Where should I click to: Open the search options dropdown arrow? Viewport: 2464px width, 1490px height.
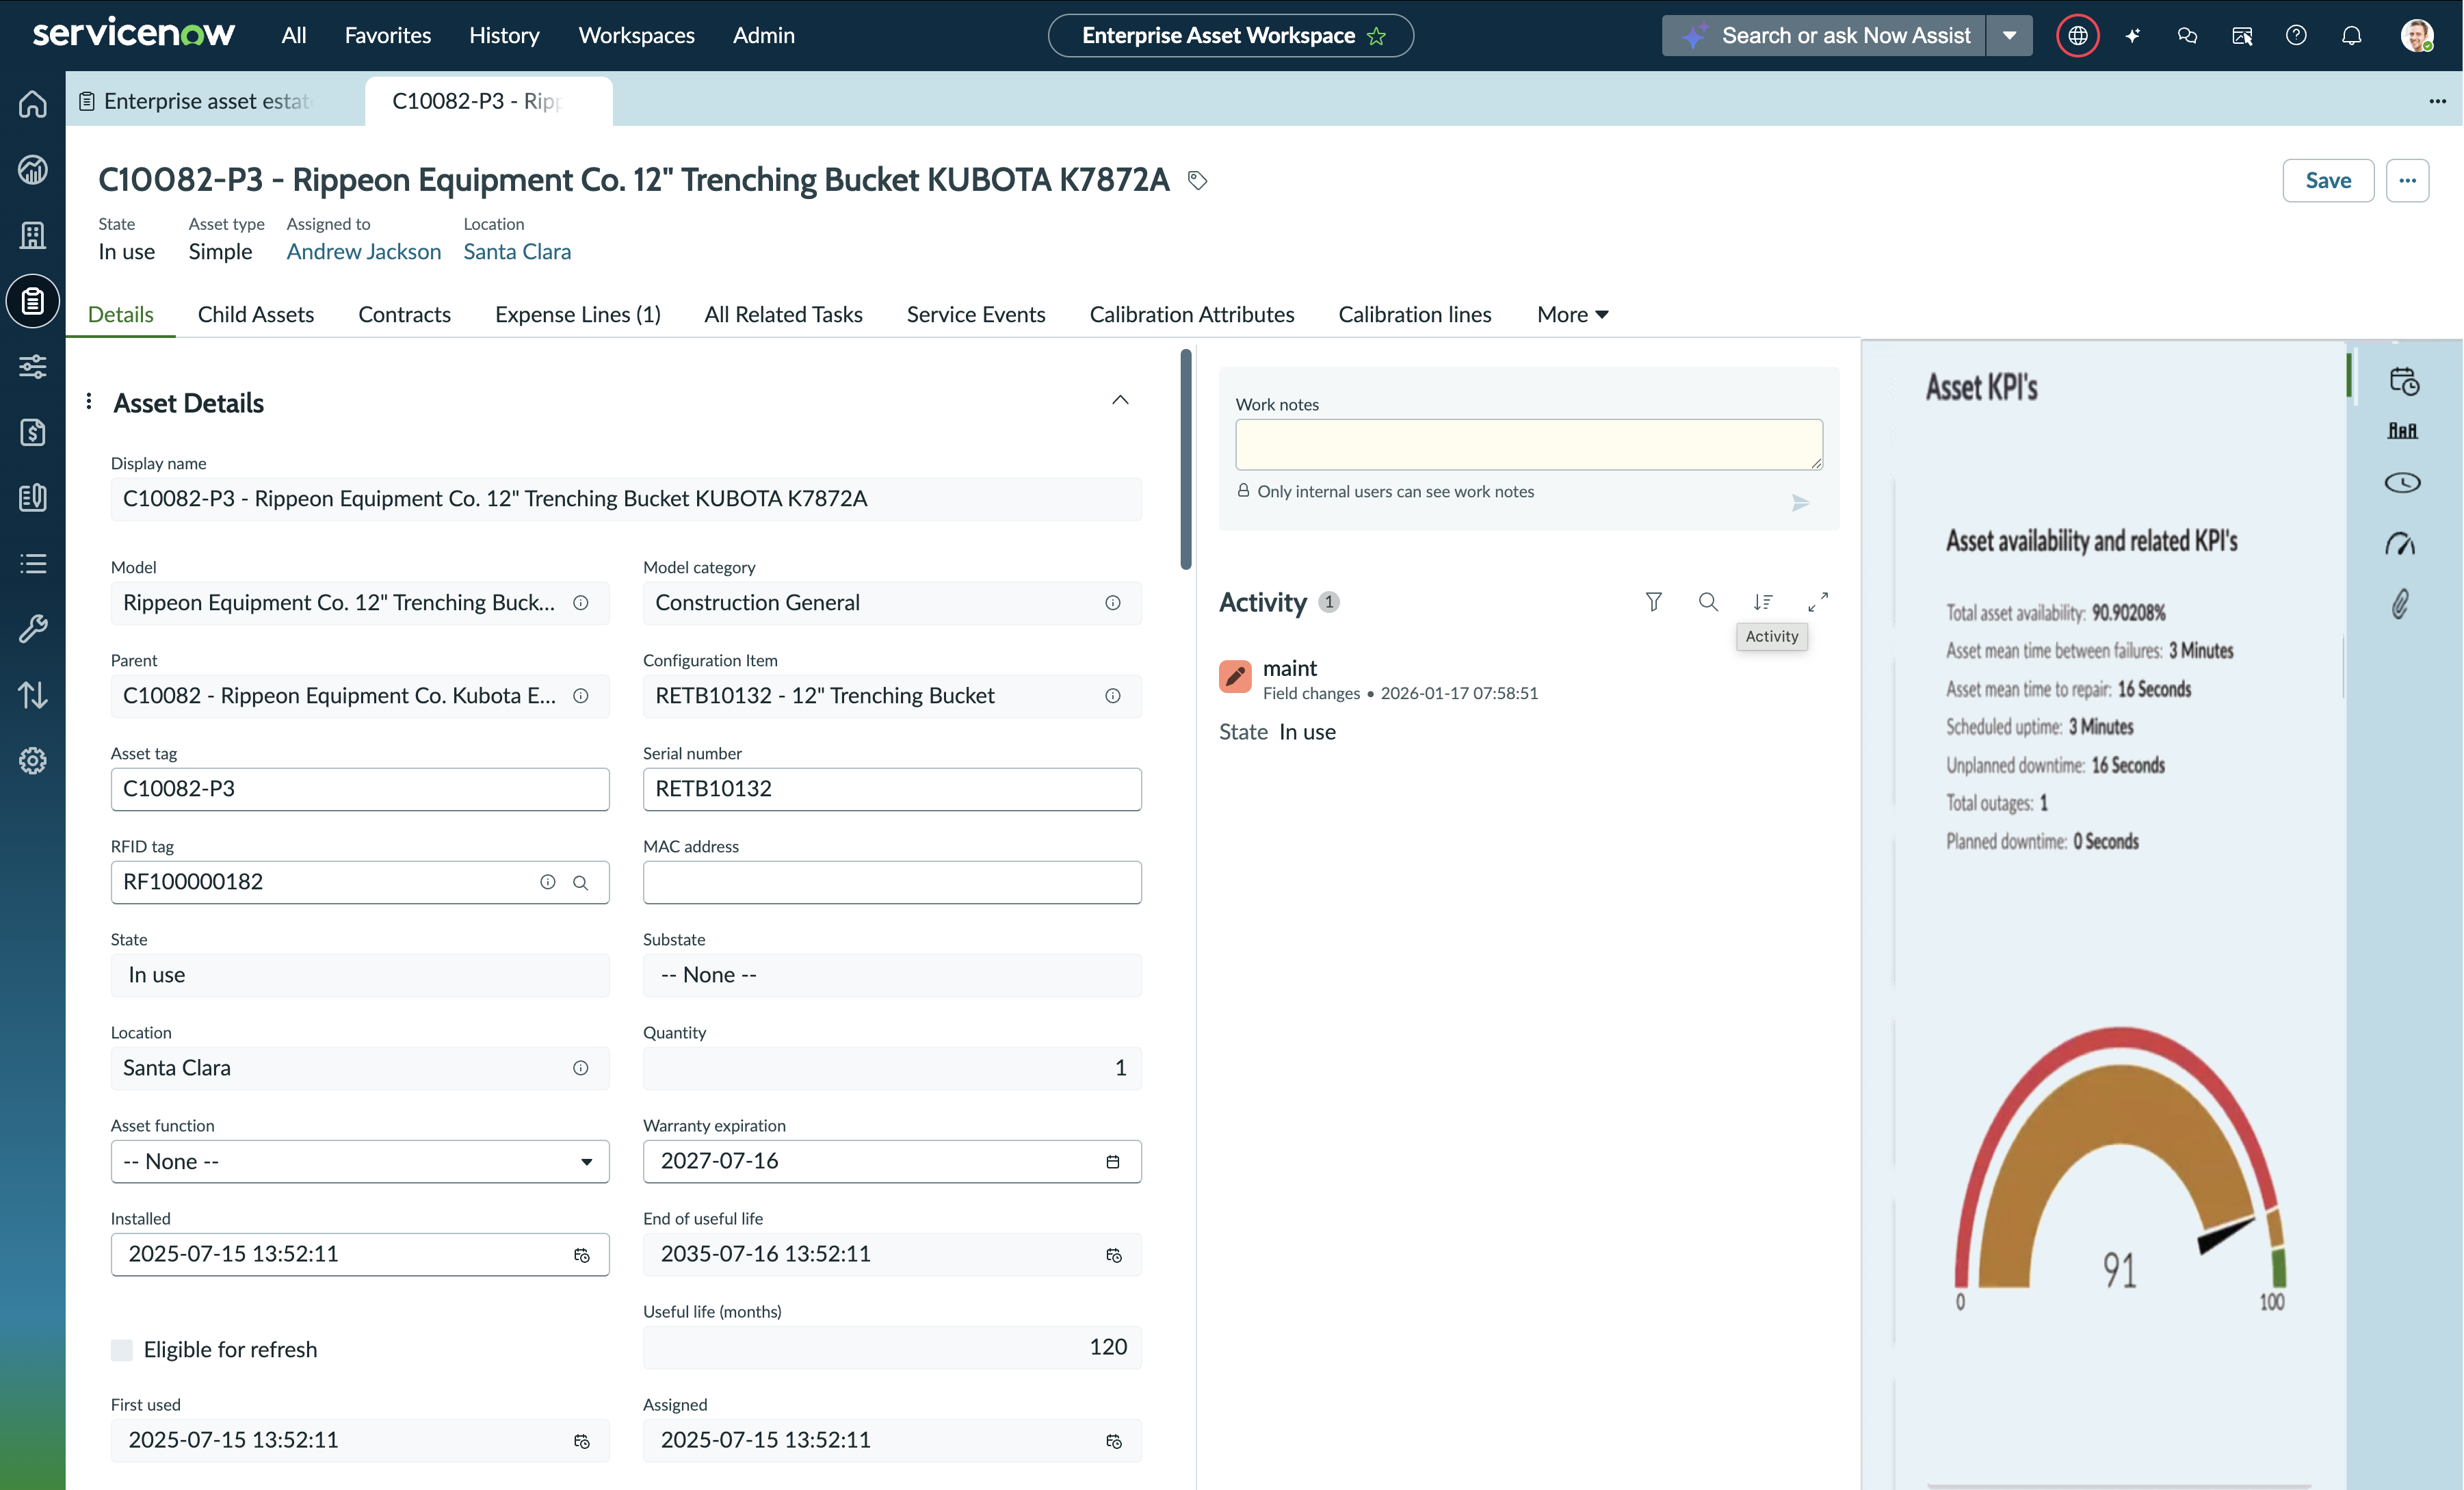2009,36
